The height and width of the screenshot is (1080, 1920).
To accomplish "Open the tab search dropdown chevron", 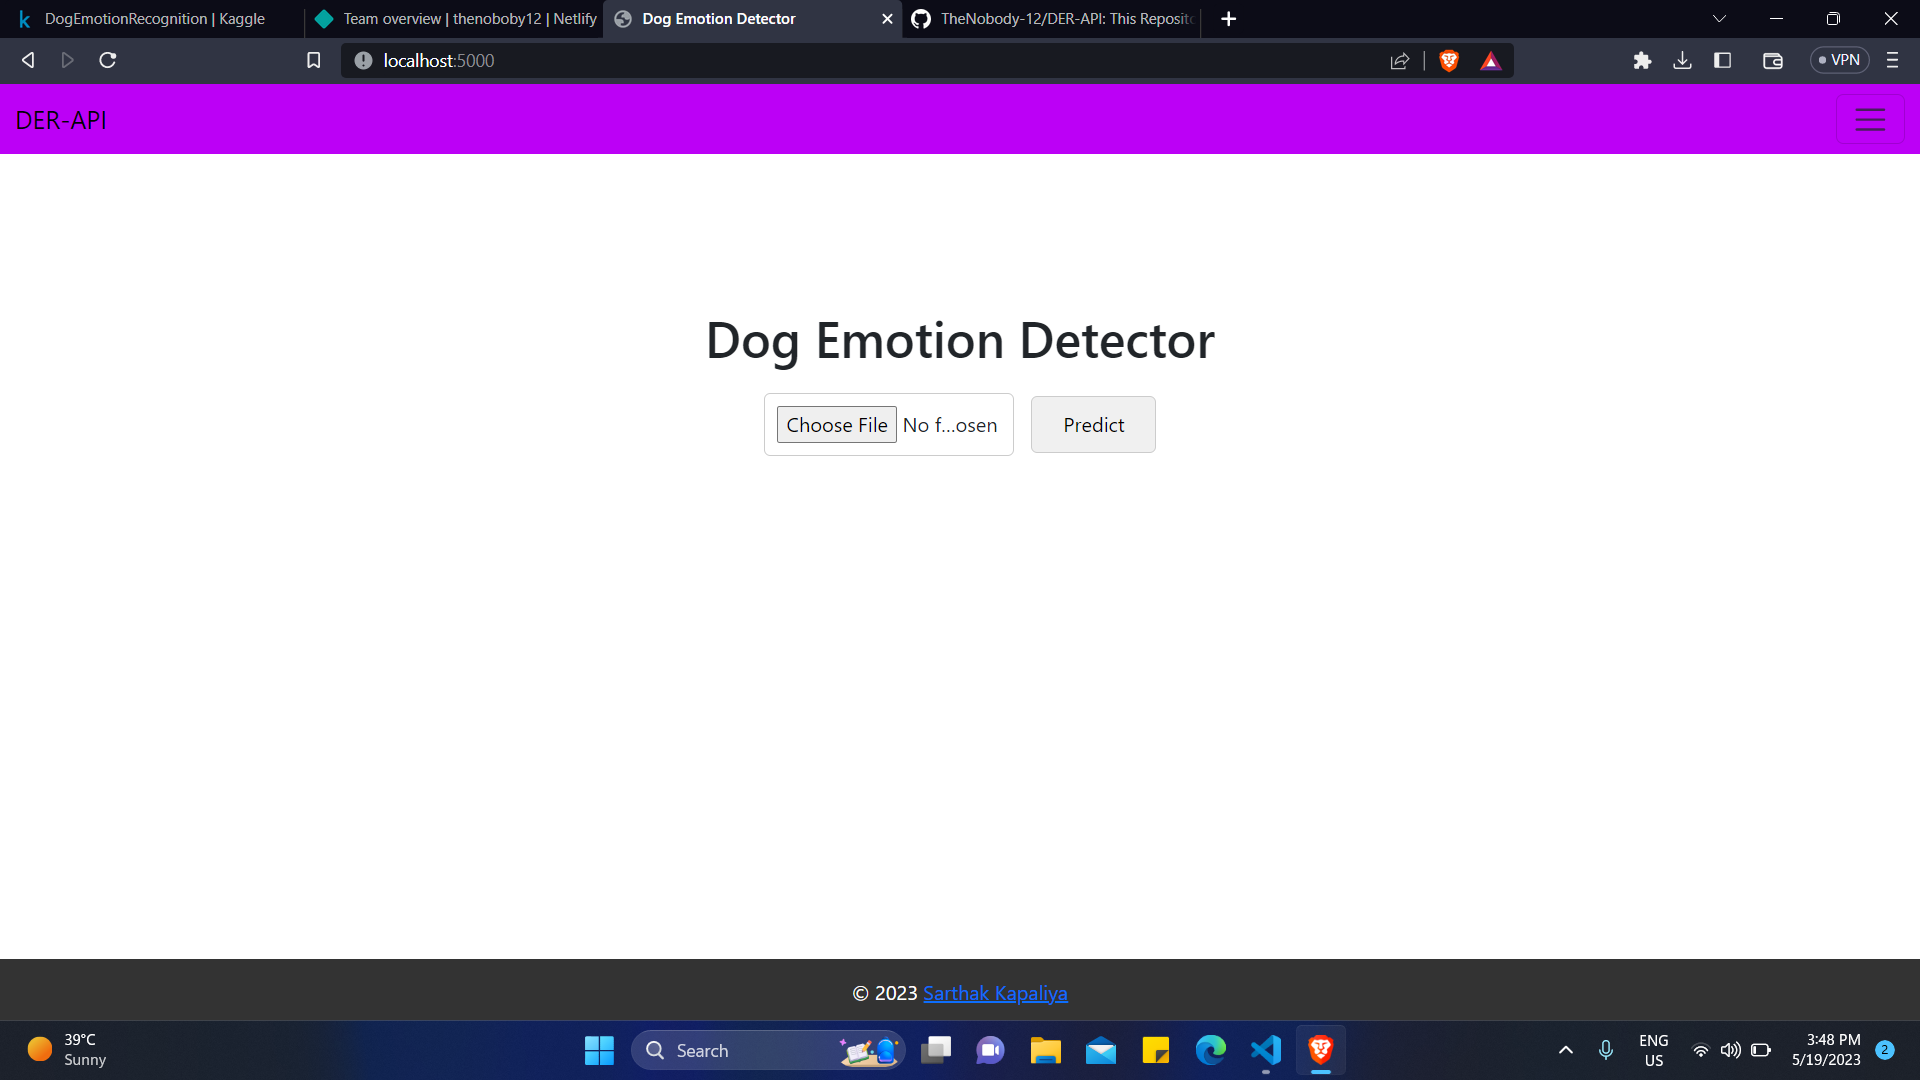I will pyautogui.click(x=1719, y=18).
